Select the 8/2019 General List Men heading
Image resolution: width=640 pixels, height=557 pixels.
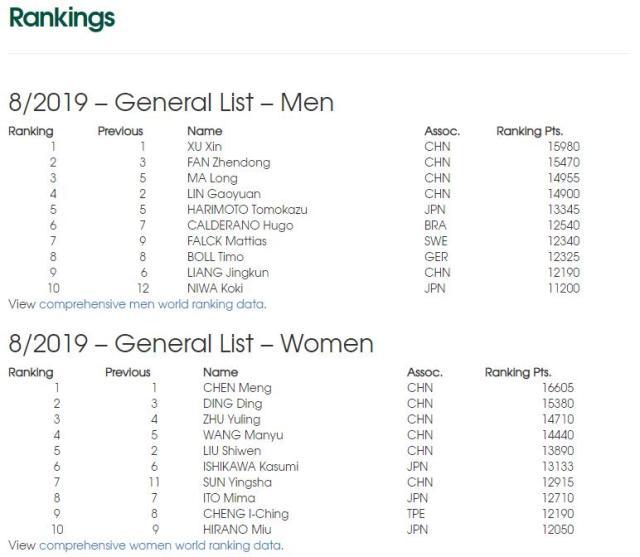(x=171, y=102)
